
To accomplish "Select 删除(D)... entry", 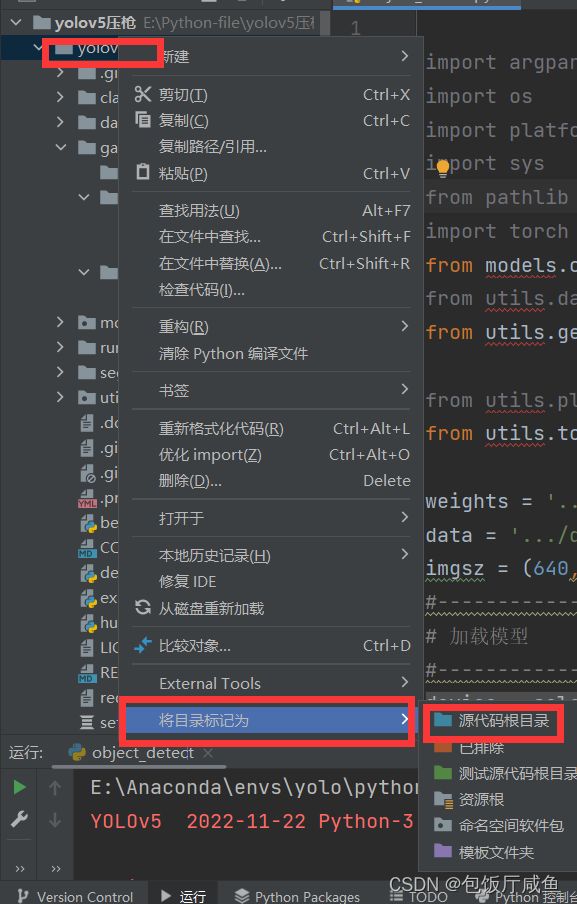I will click(271, 480).
